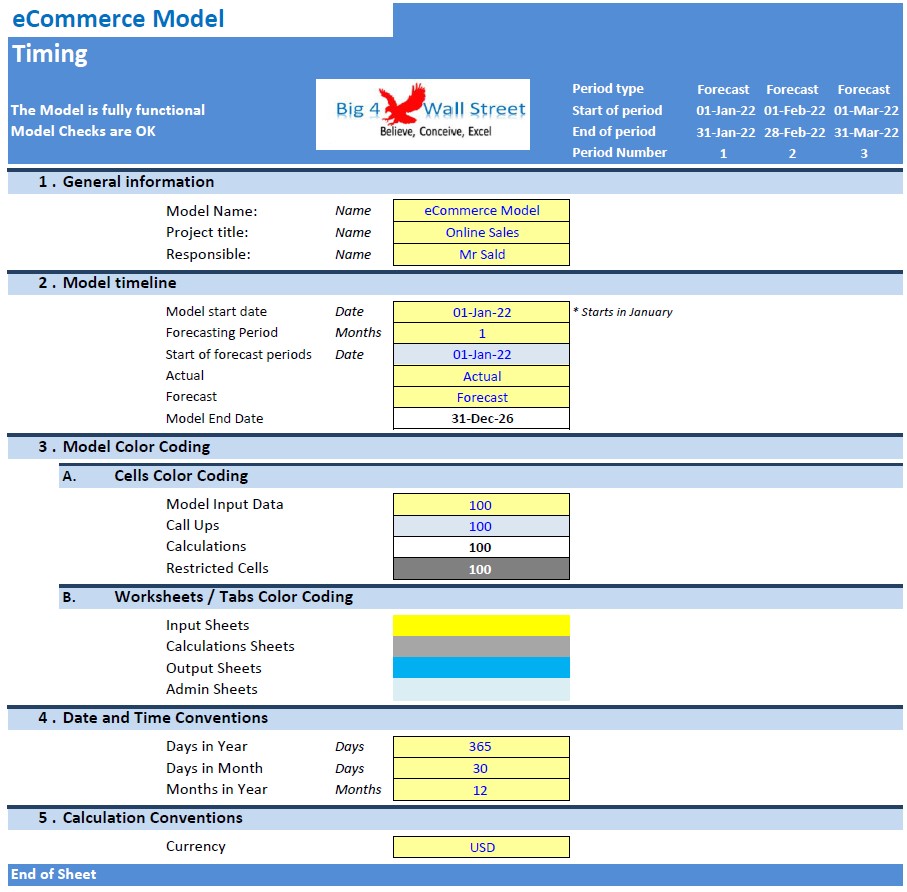Screen dimensions: 907x892
Task: Click the 01-Feb-22 start of period cell
Action: [x=794, y=110]
